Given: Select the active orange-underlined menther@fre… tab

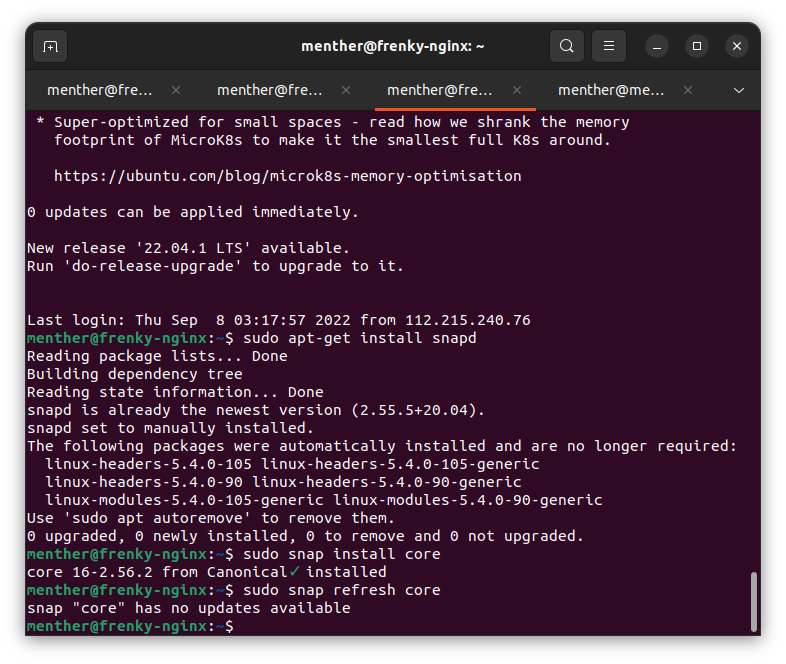Looking at the screenshot, I should pyautogui.click(x=440, y=90).
